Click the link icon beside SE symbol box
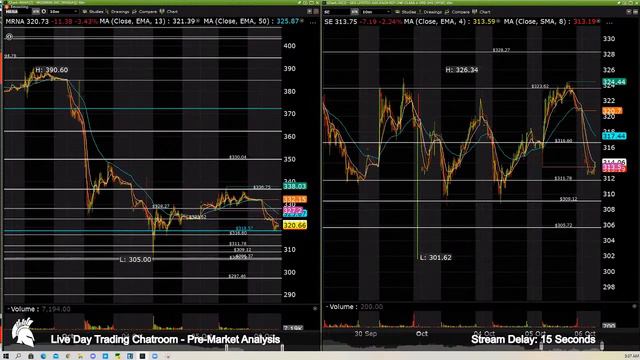640x360 pixels. (x=355, y=12)
